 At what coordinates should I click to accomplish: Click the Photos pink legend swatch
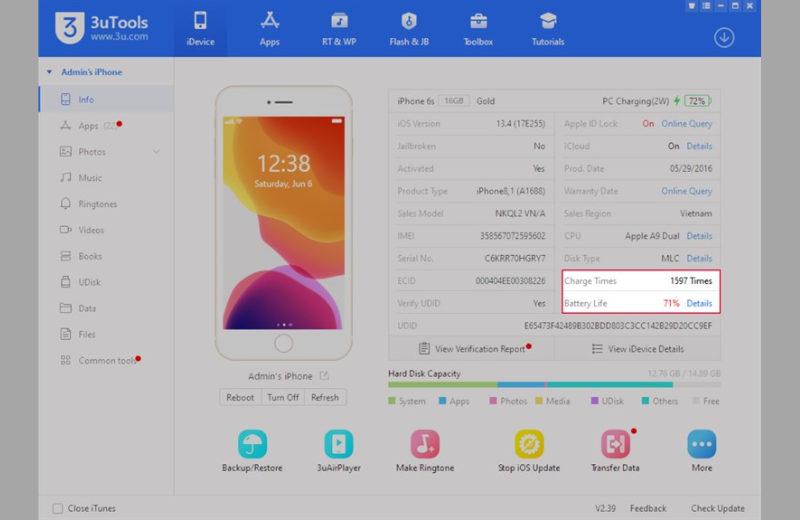point(493,401)
